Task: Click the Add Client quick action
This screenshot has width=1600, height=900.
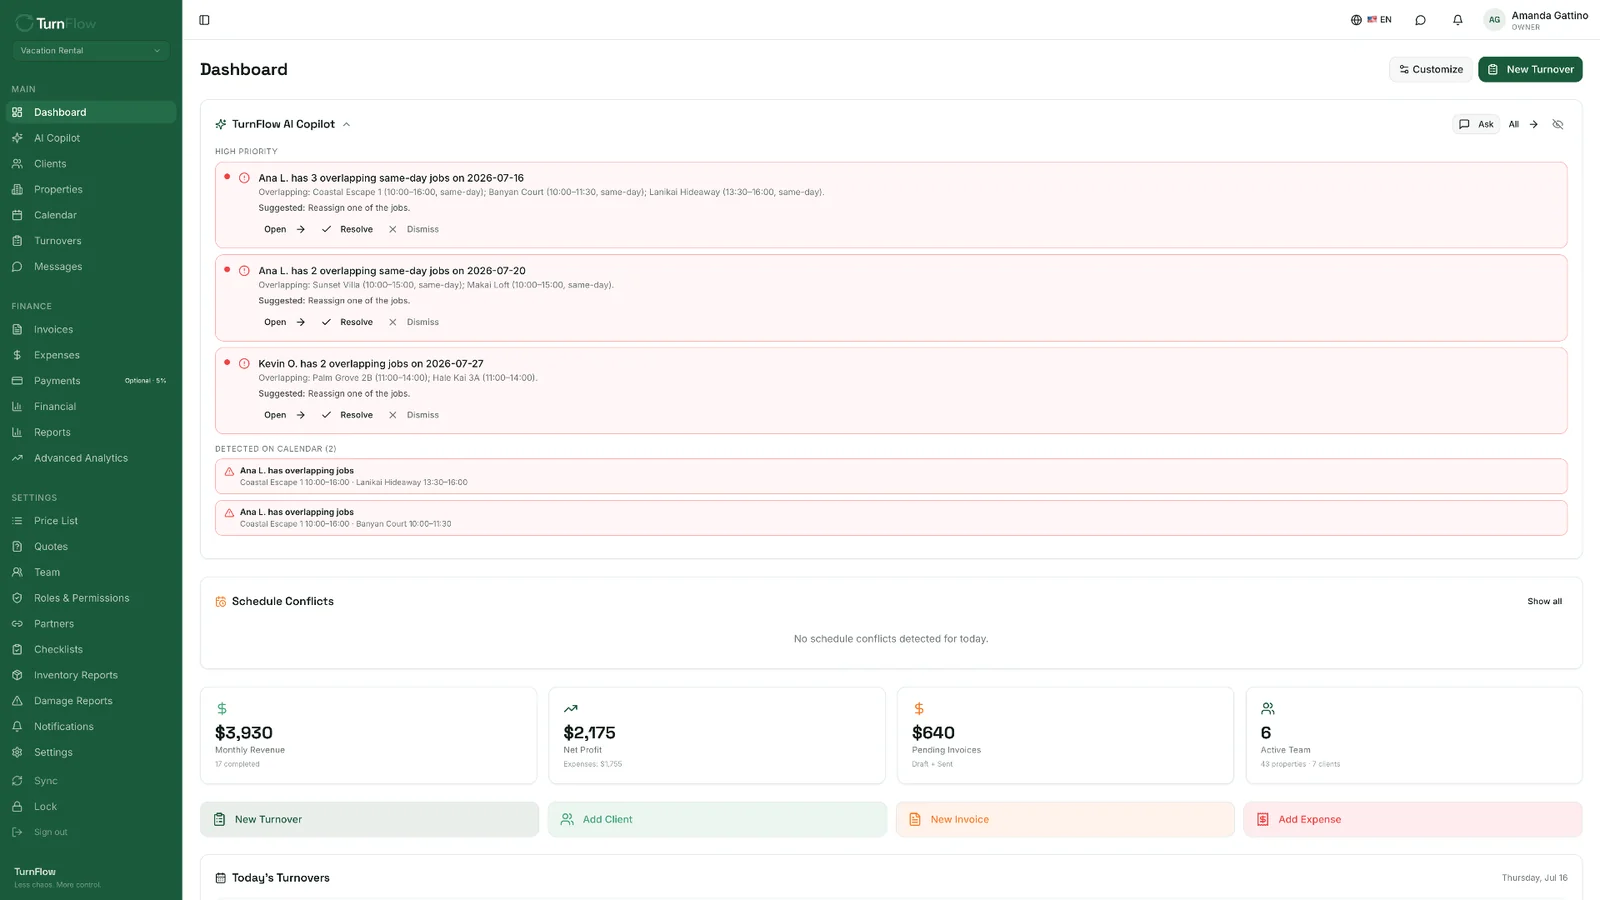Action: click(717, 819)
